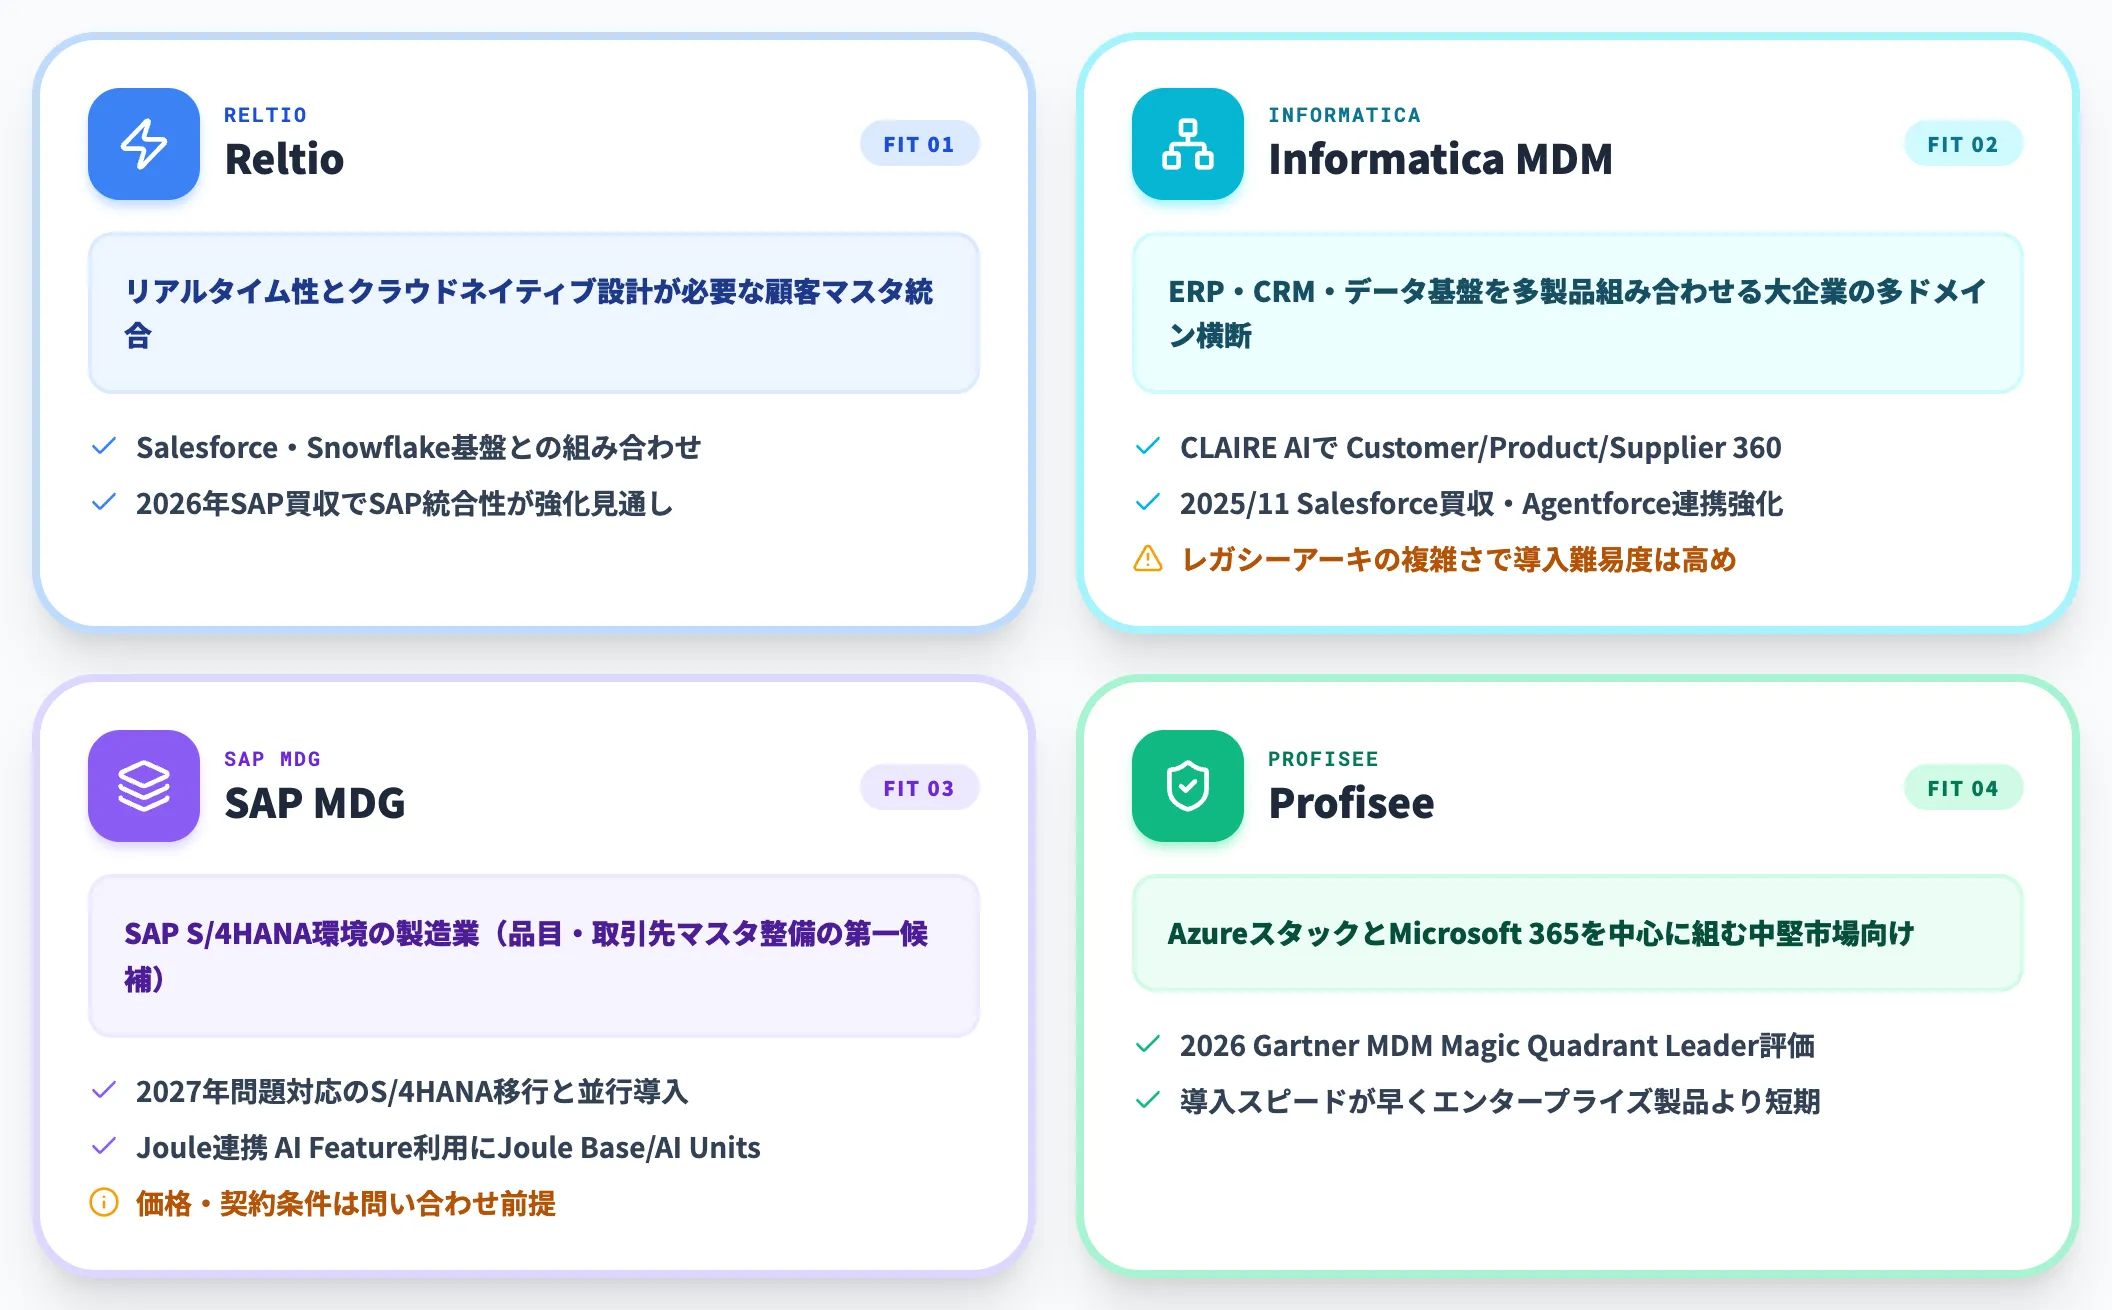
Task: Click the Informatica network hierarchy icon
Action: 1188,144
